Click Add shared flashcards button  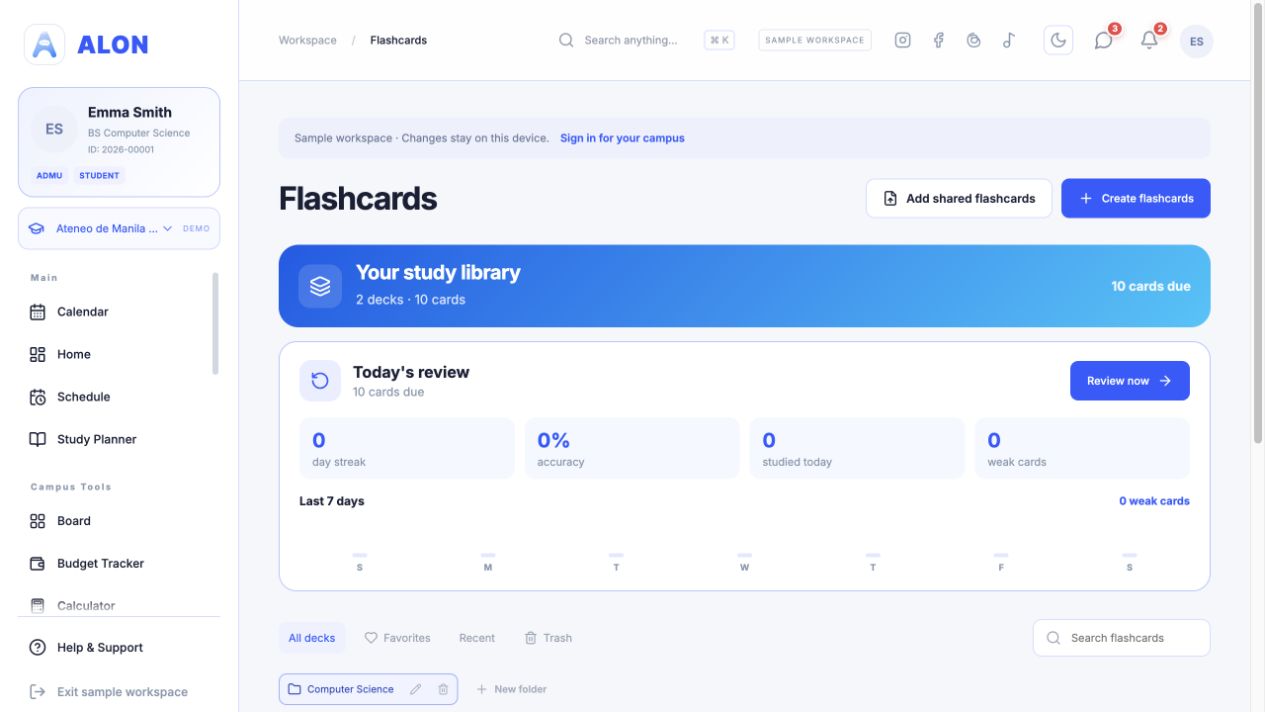(959, 198)
